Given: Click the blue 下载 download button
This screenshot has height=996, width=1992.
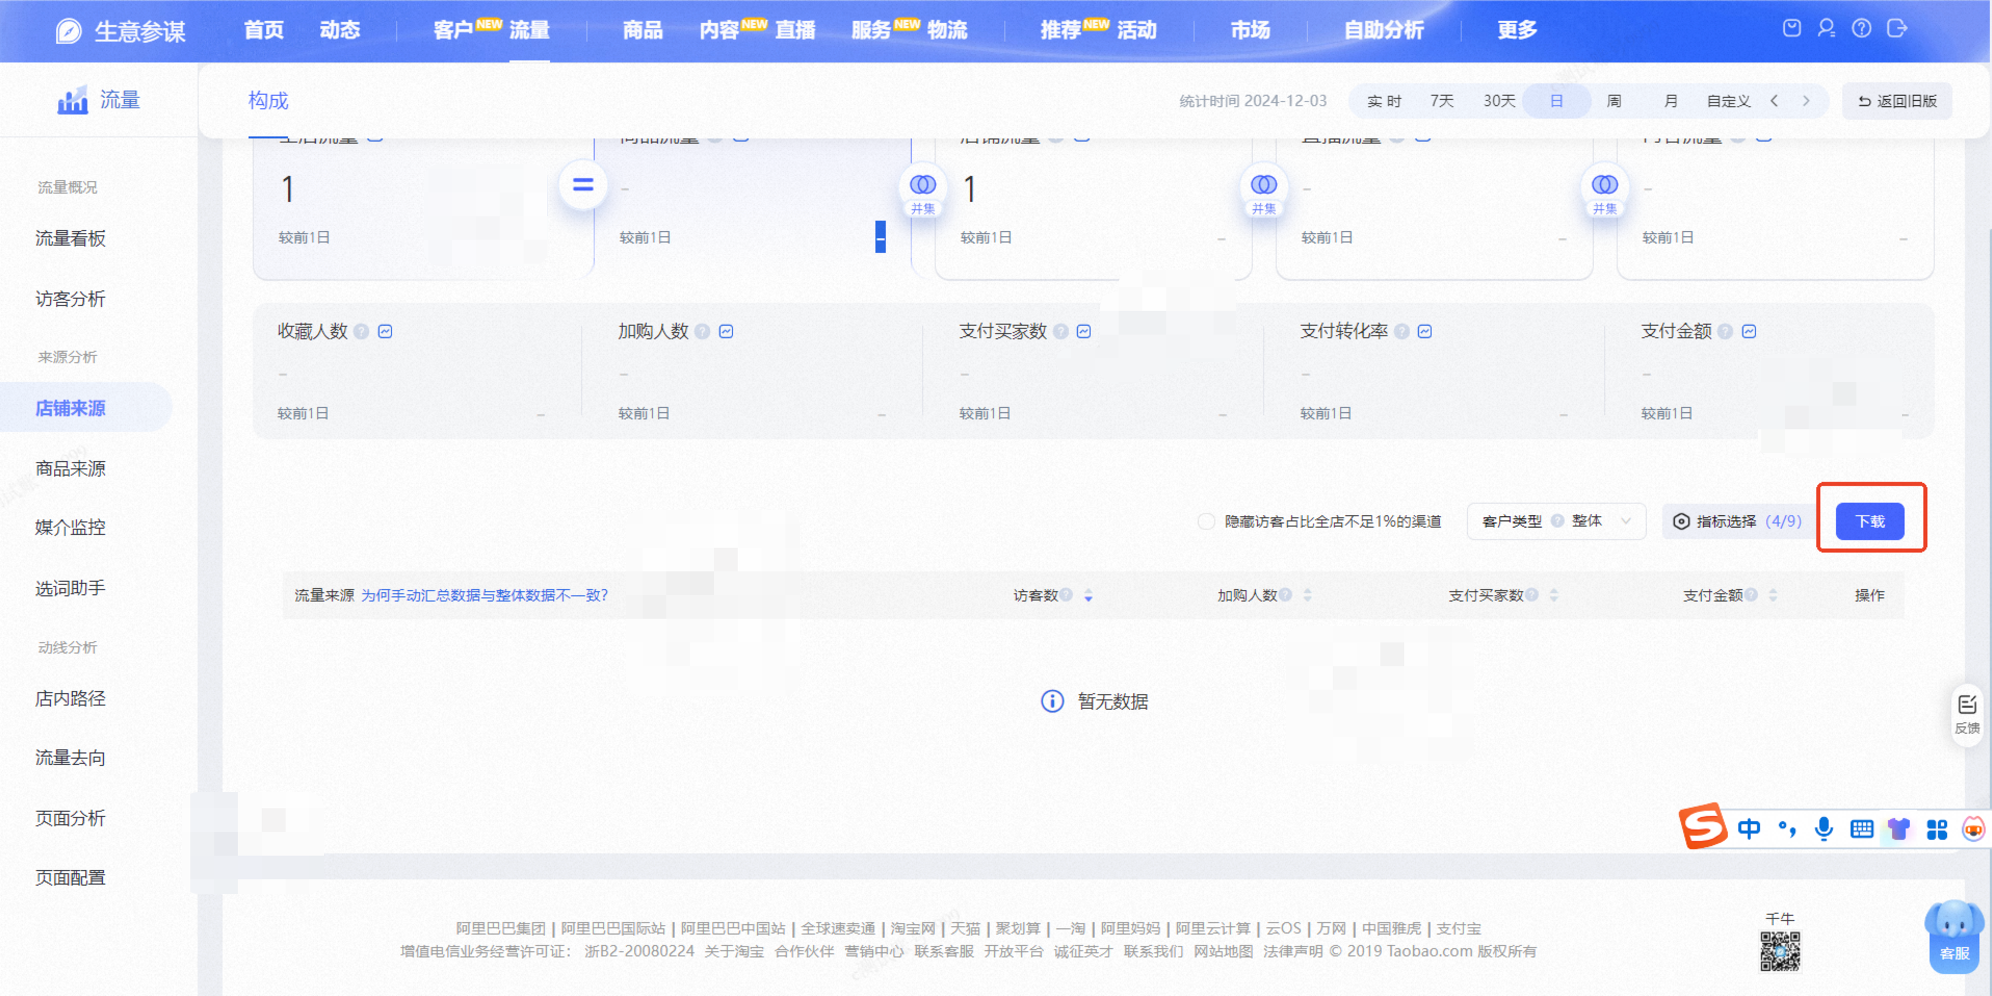Looking at the screenshot, I should point(1870,521).
